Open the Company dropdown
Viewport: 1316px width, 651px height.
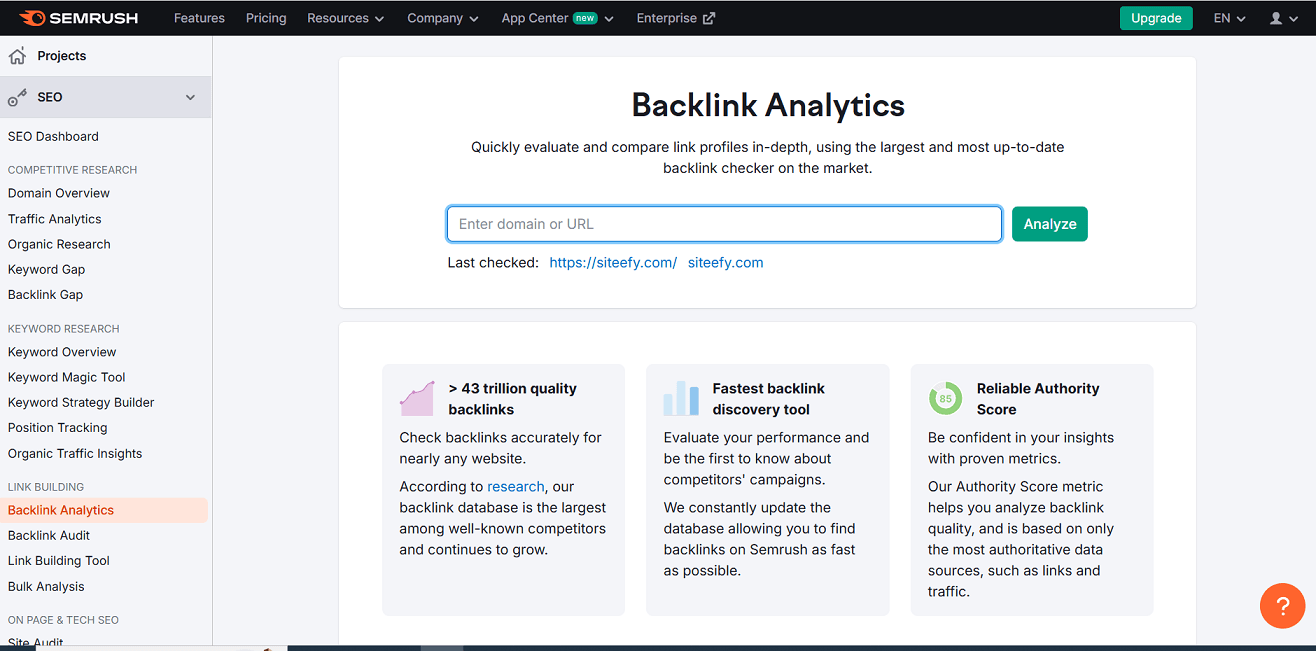pyautogui.click(x=442, y=17)
